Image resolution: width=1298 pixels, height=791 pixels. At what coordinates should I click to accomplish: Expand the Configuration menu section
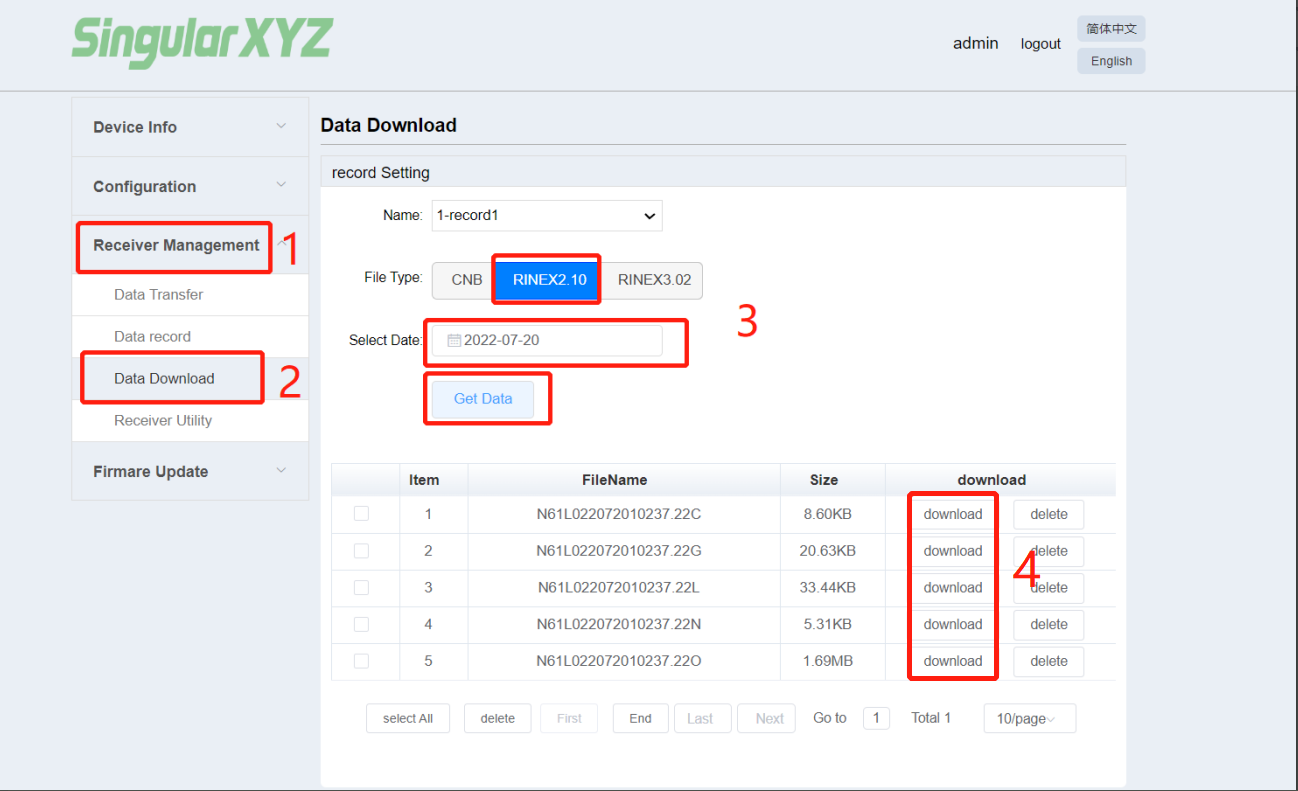pyautogui.click(x=189, y=186)
